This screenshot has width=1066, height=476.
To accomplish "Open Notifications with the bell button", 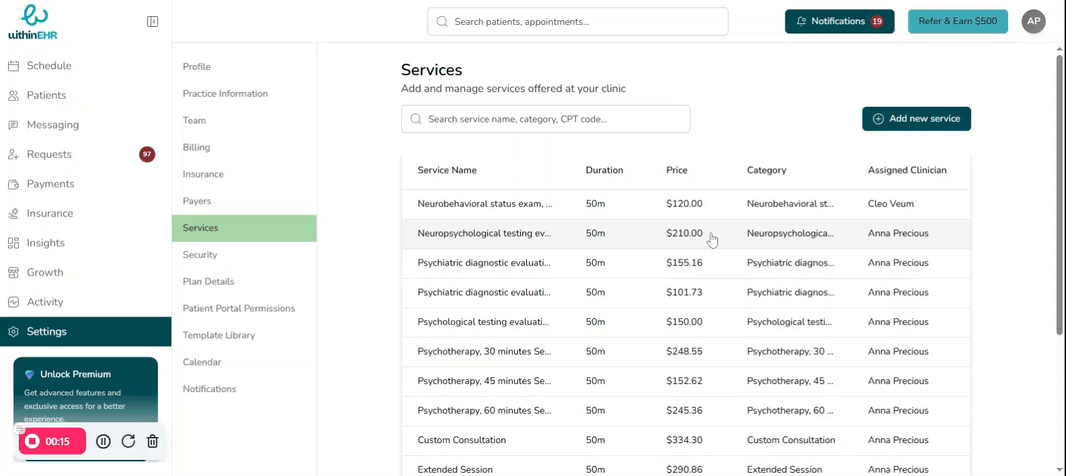I will click(839, 21).
